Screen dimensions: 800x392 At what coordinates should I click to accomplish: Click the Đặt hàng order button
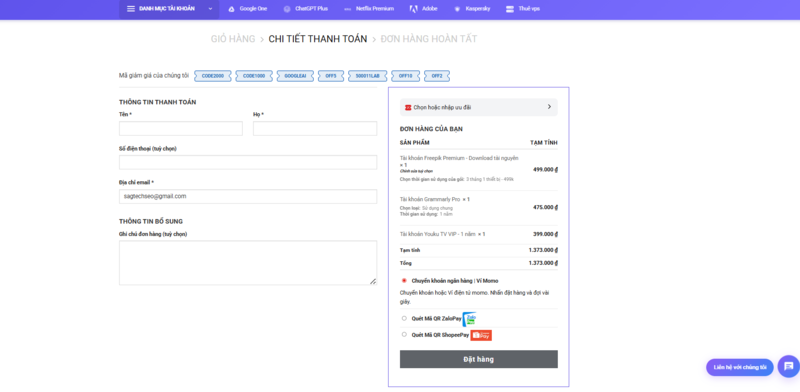pyautogui.click(x=479, y=359)
